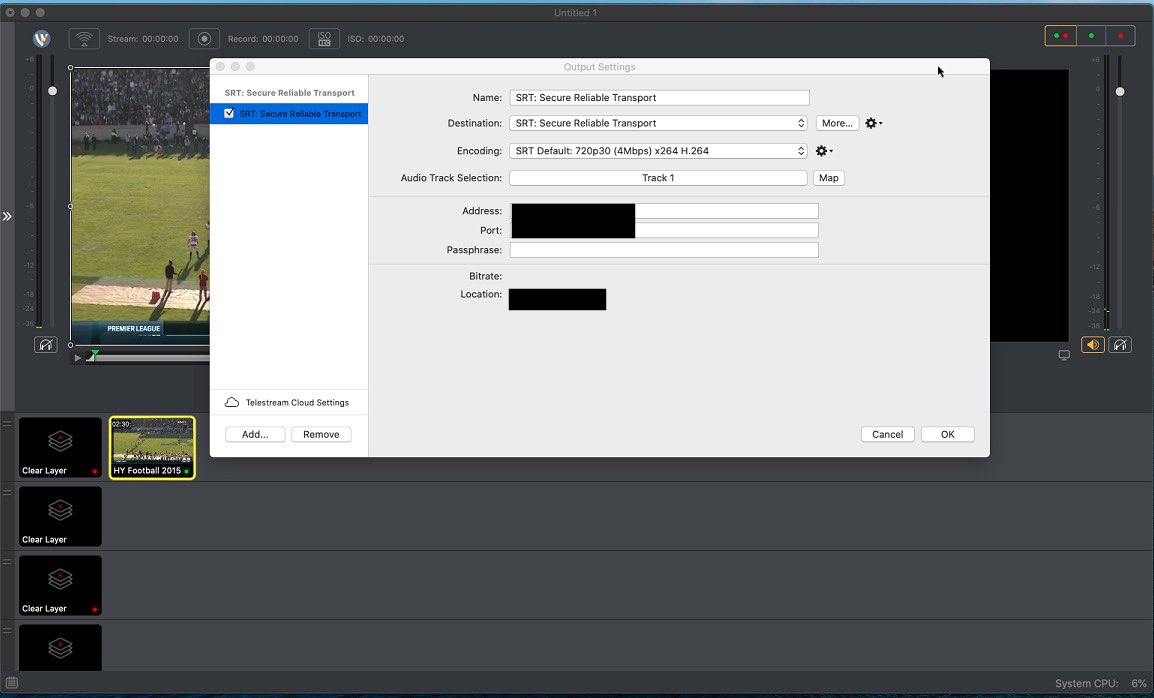Click the preview playback scrubber marker

(93, 356)
